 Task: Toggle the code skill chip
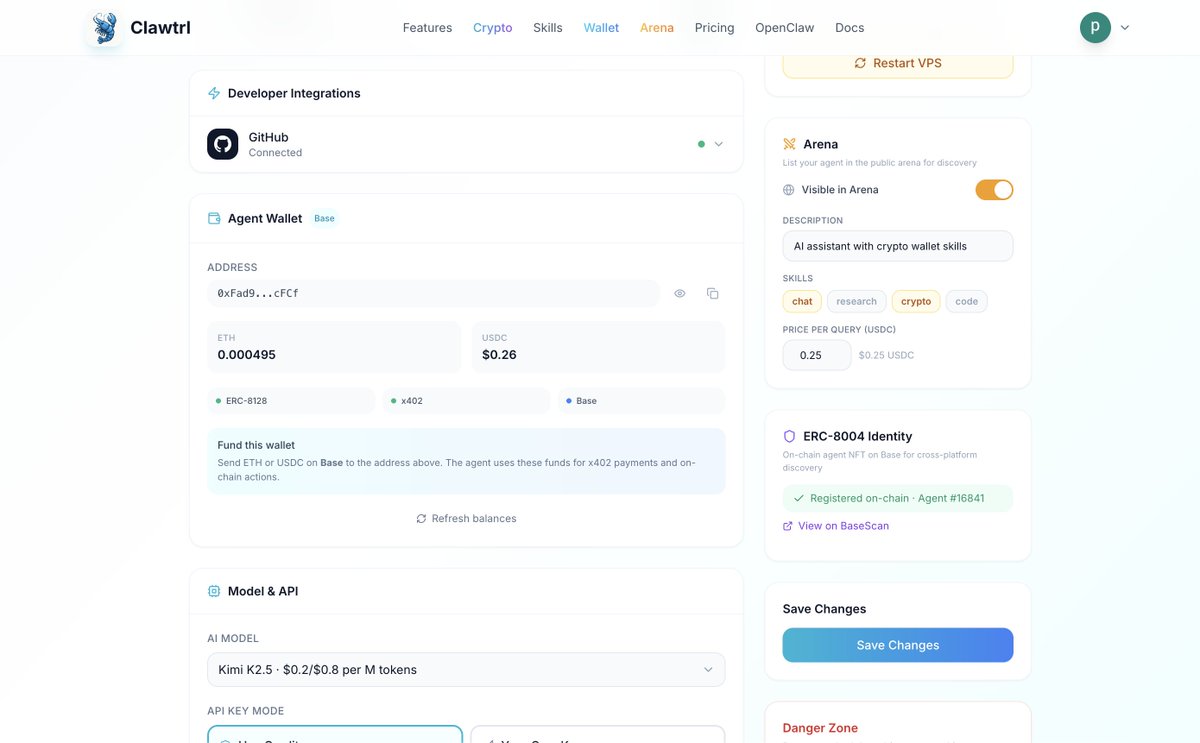966,301
